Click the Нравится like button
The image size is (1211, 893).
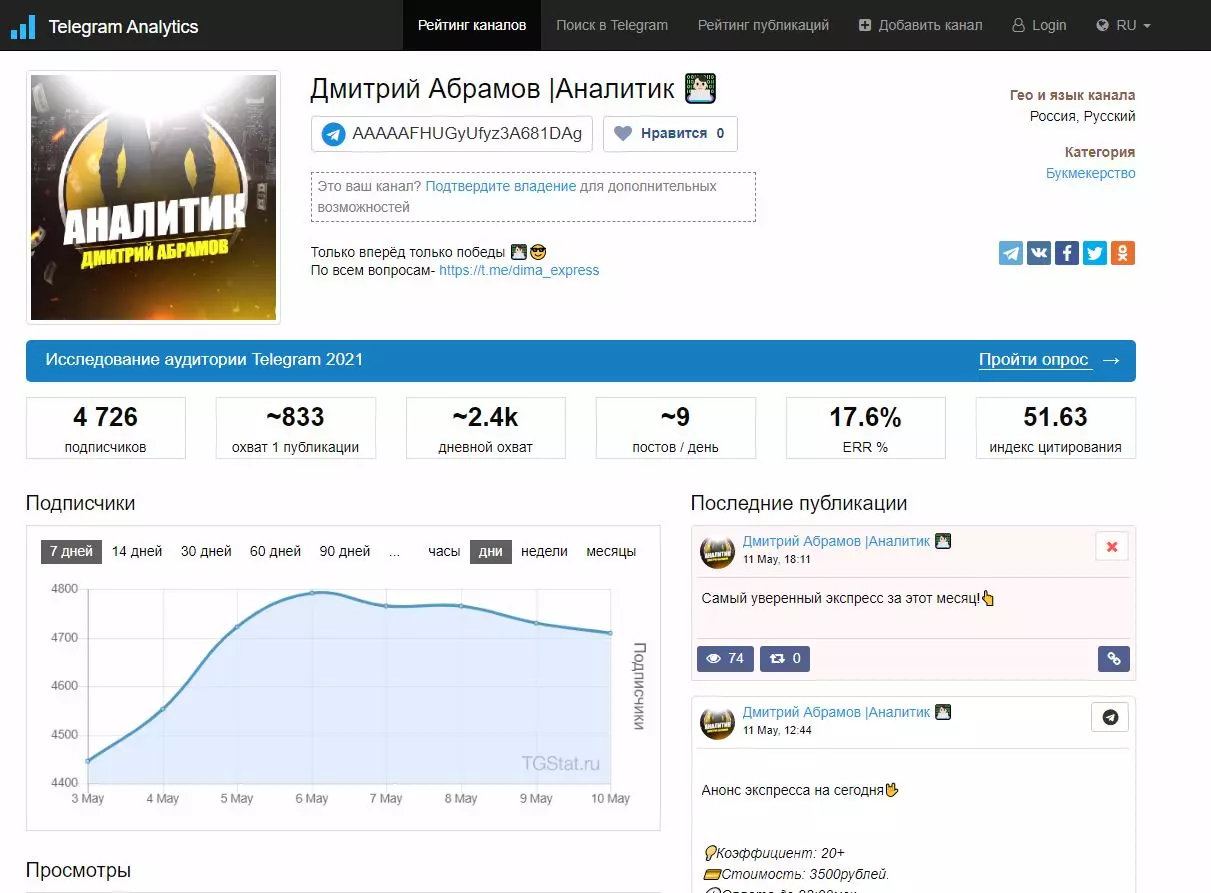tap(670, 133)
